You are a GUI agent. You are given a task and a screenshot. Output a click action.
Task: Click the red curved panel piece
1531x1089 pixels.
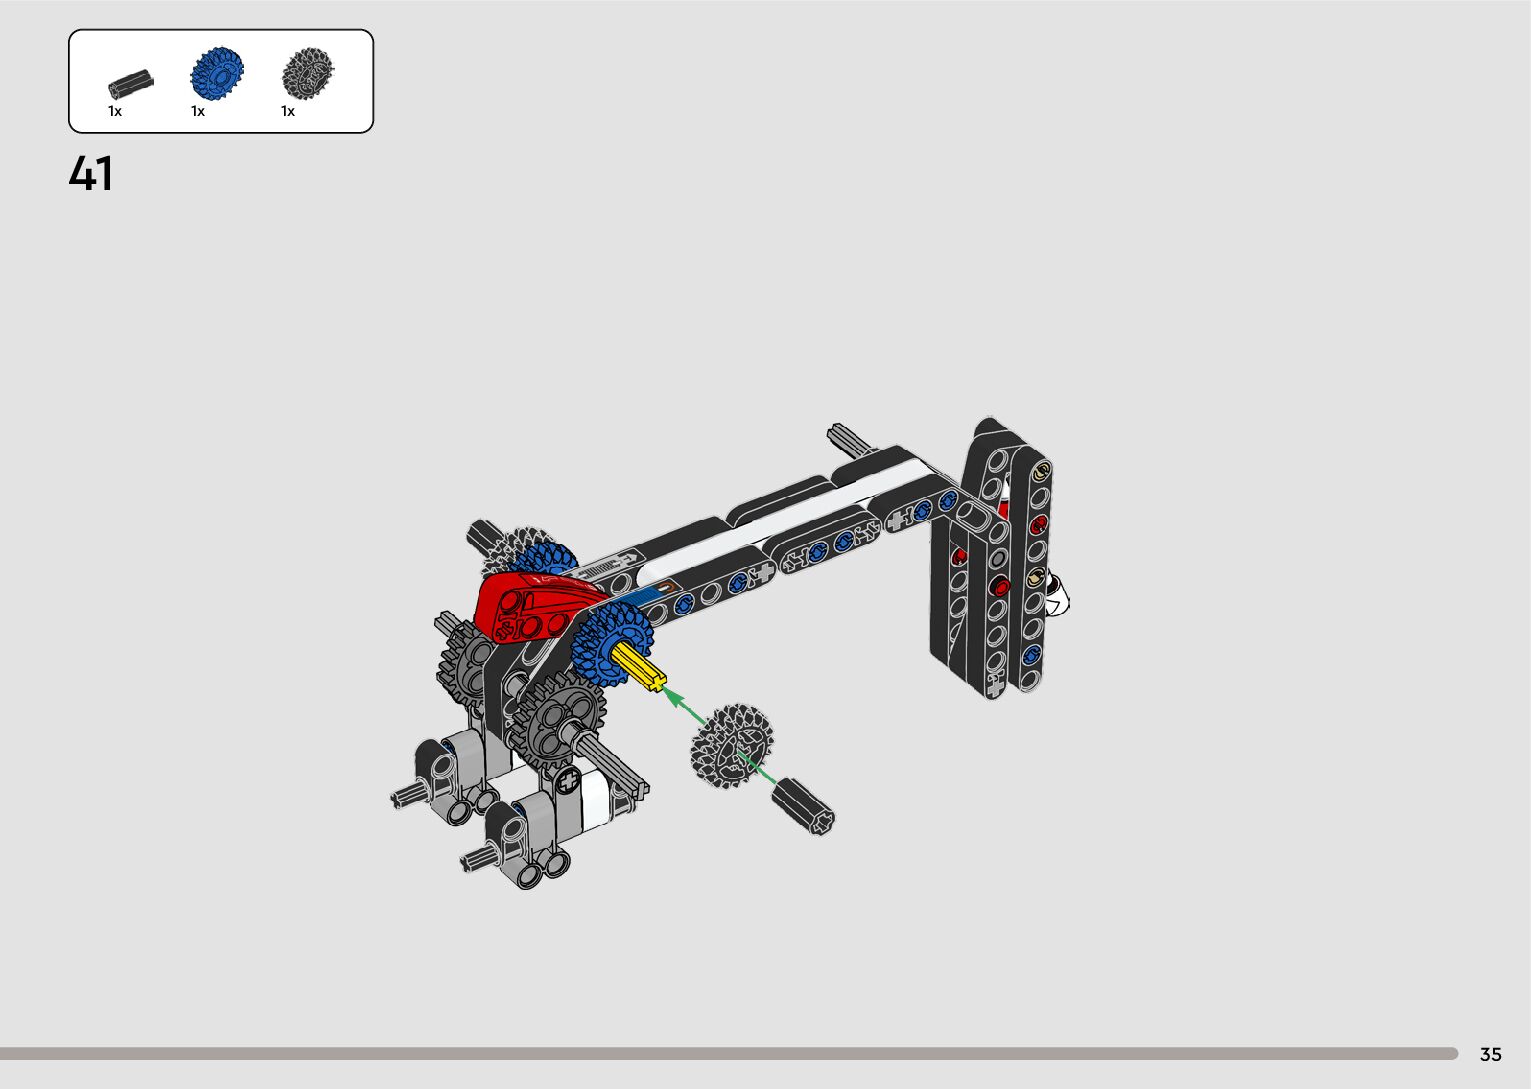(x=532, y=606)
